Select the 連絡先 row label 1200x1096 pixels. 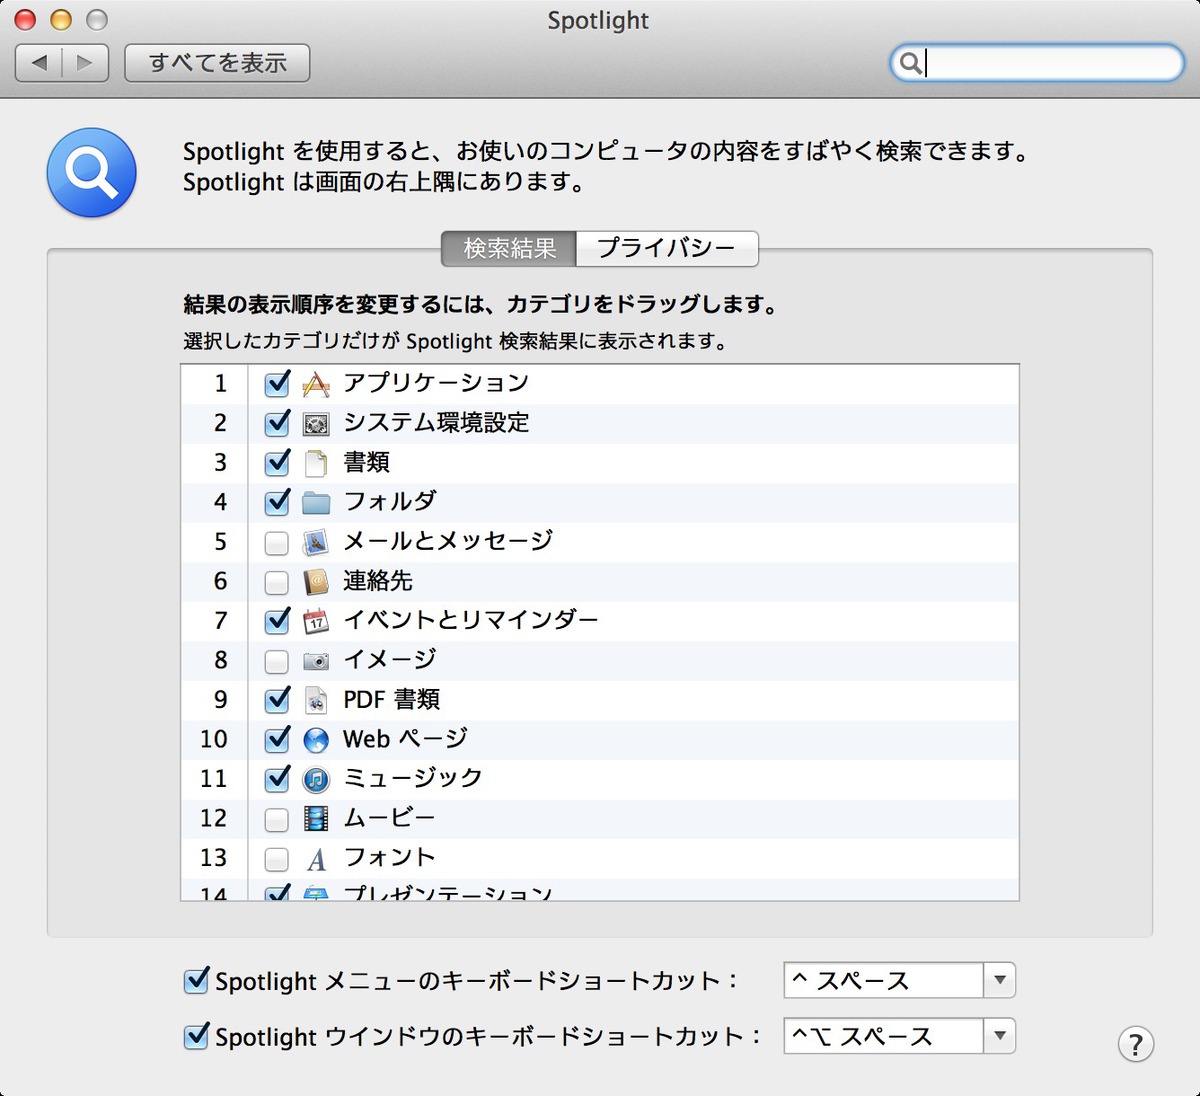pyautogui.click(x=378, y=581)
